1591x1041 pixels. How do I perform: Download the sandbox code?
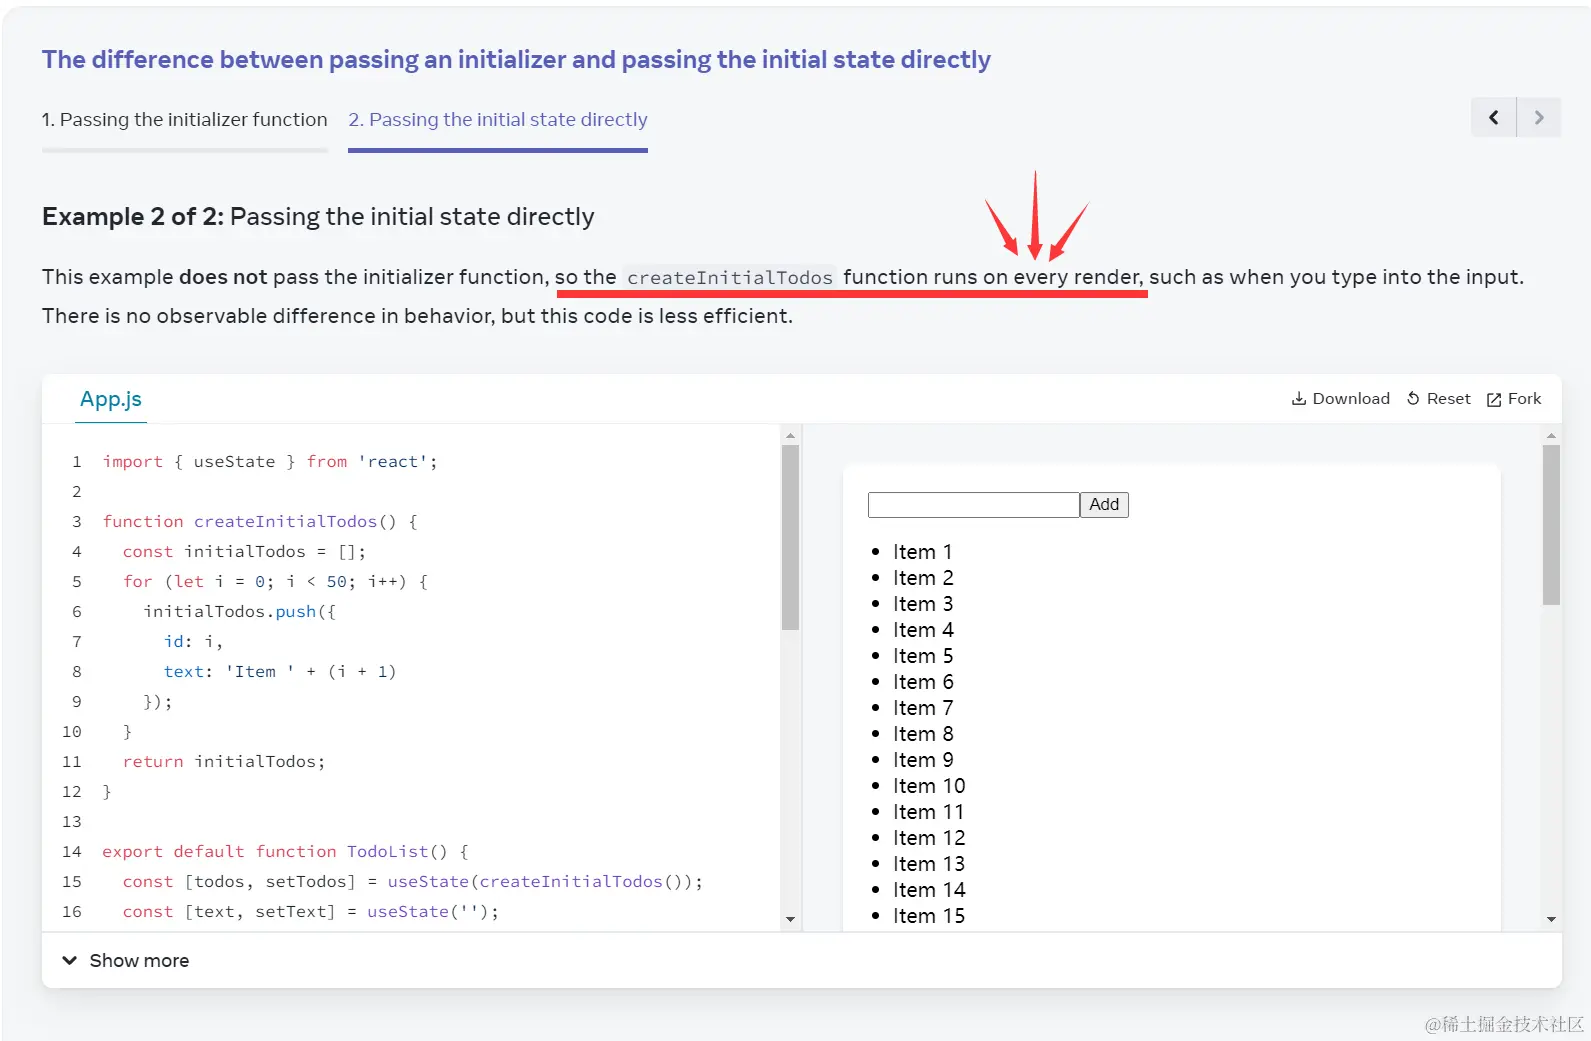click(x=1340, y=399)
